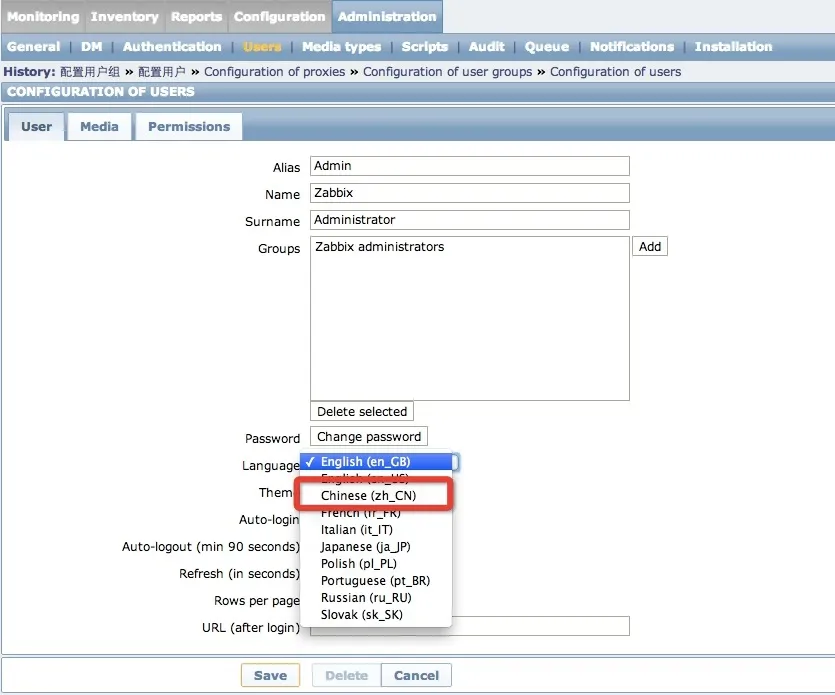
Task: Open Audit submenu
Action: (x=486, y=47)
